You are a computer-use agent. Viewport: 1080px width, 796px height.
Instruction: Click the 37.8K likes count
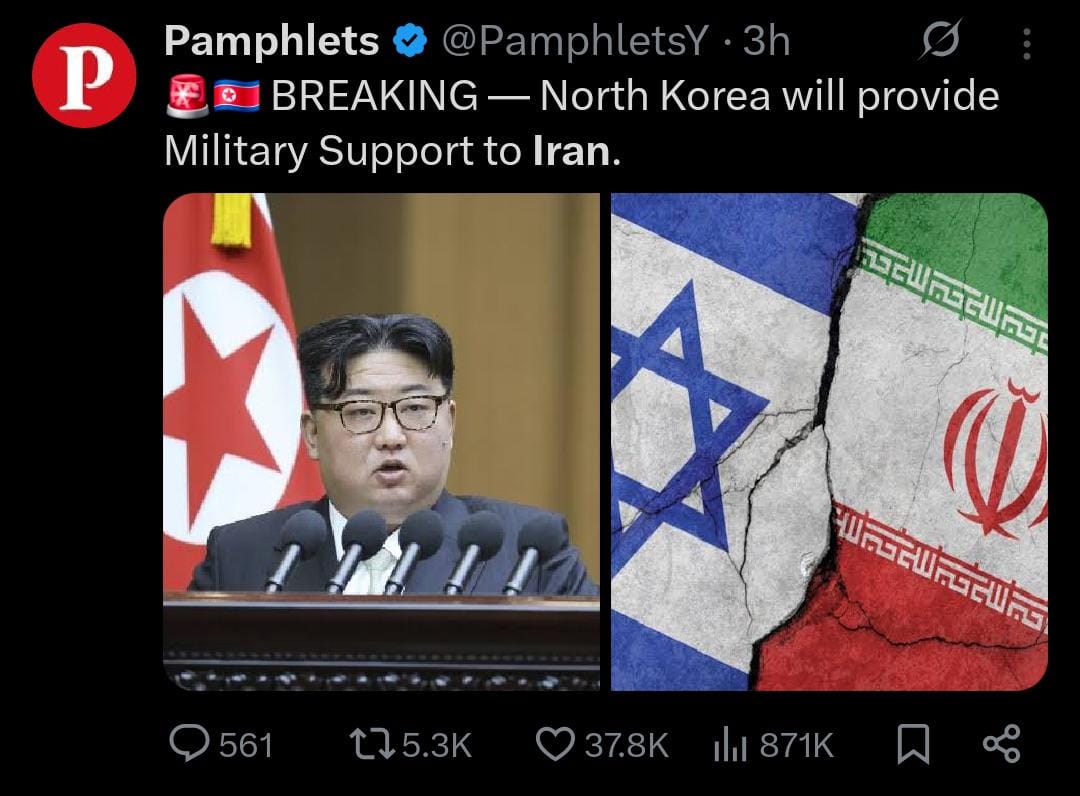(627, 745)
